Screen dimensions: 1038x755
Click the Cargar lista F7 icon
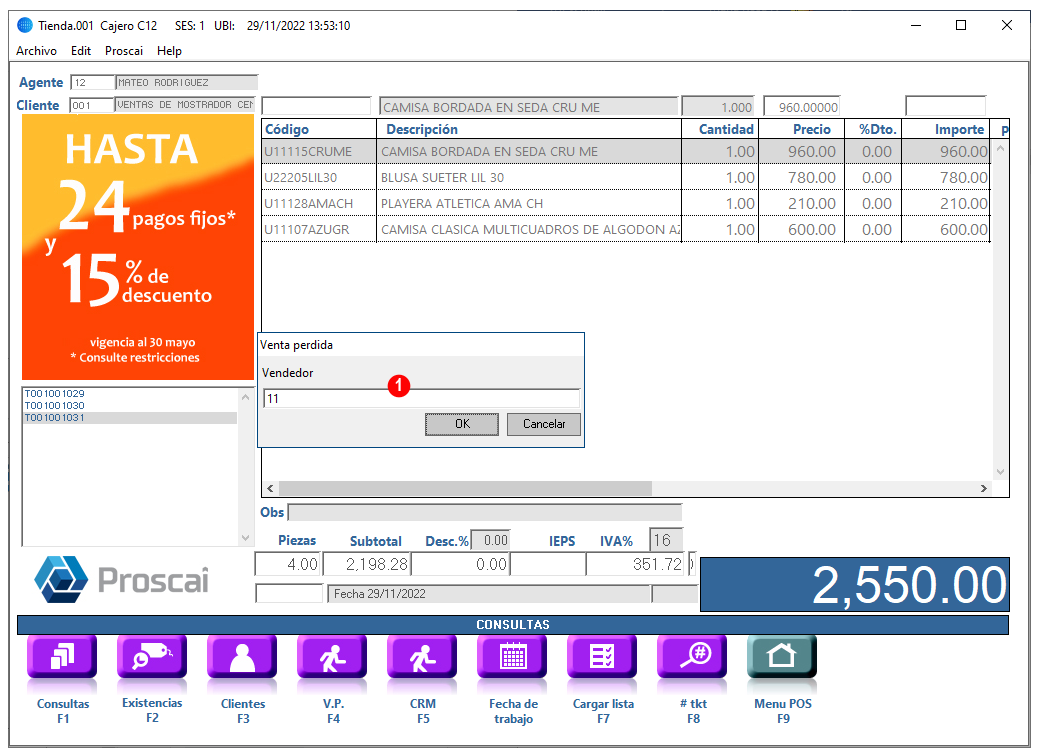pos(602,656)
